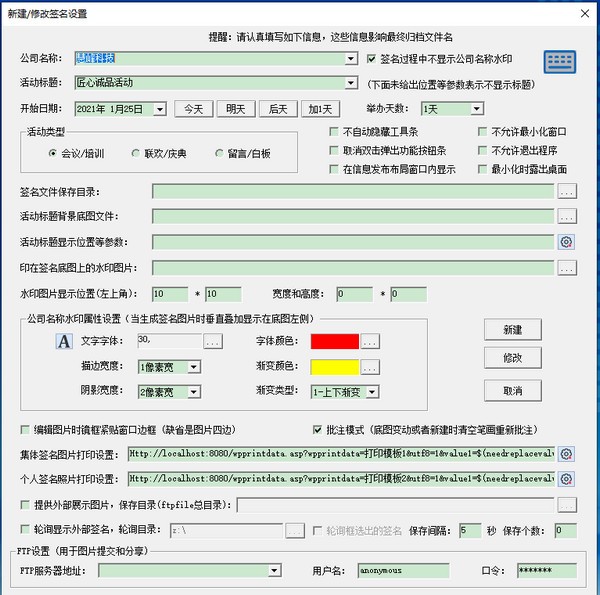The image size is (600, 595).
Task: Click the letter A font icon
Action: point(64,342)
